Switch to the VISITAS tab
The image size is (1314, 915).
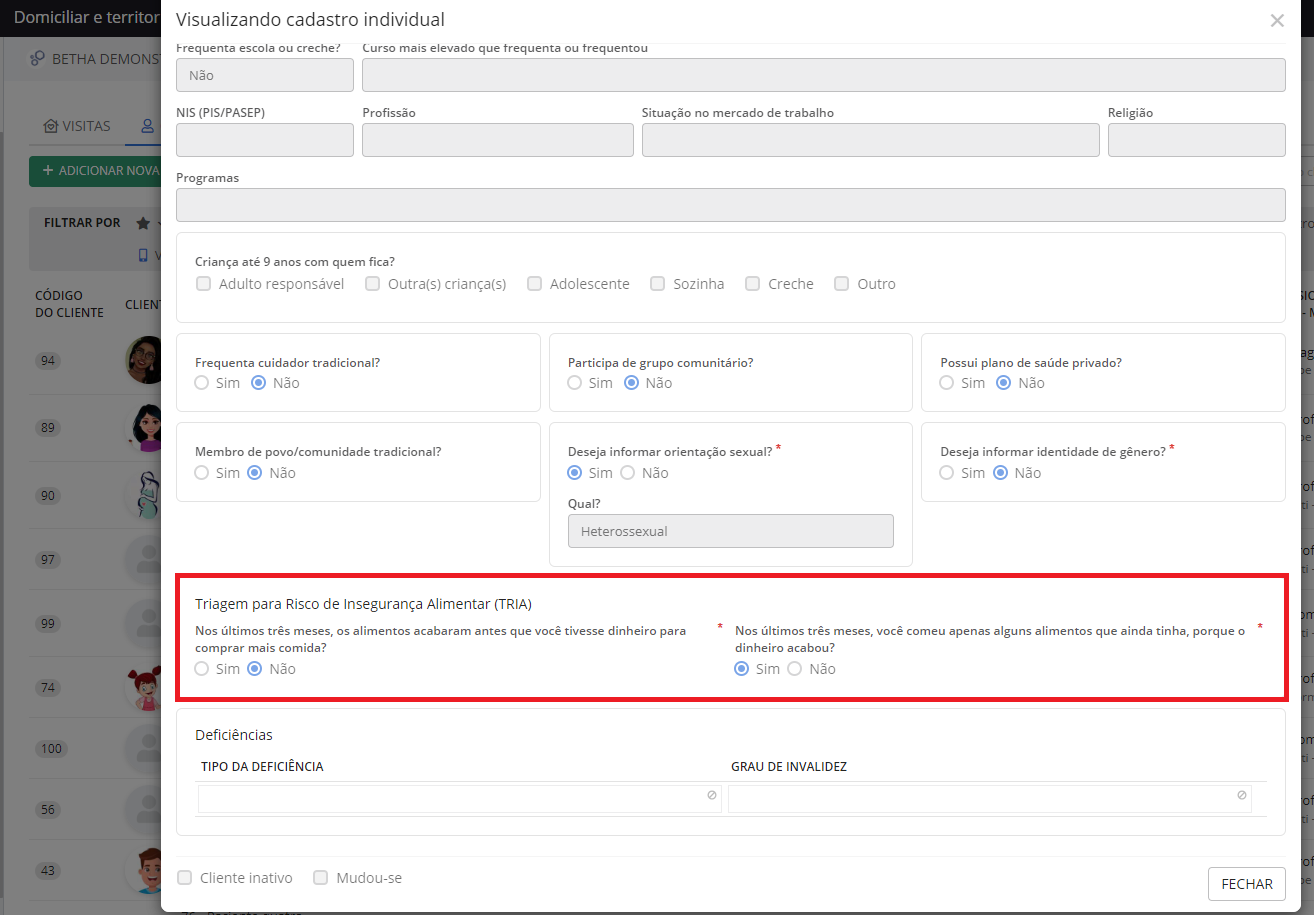tap(86, 127)
